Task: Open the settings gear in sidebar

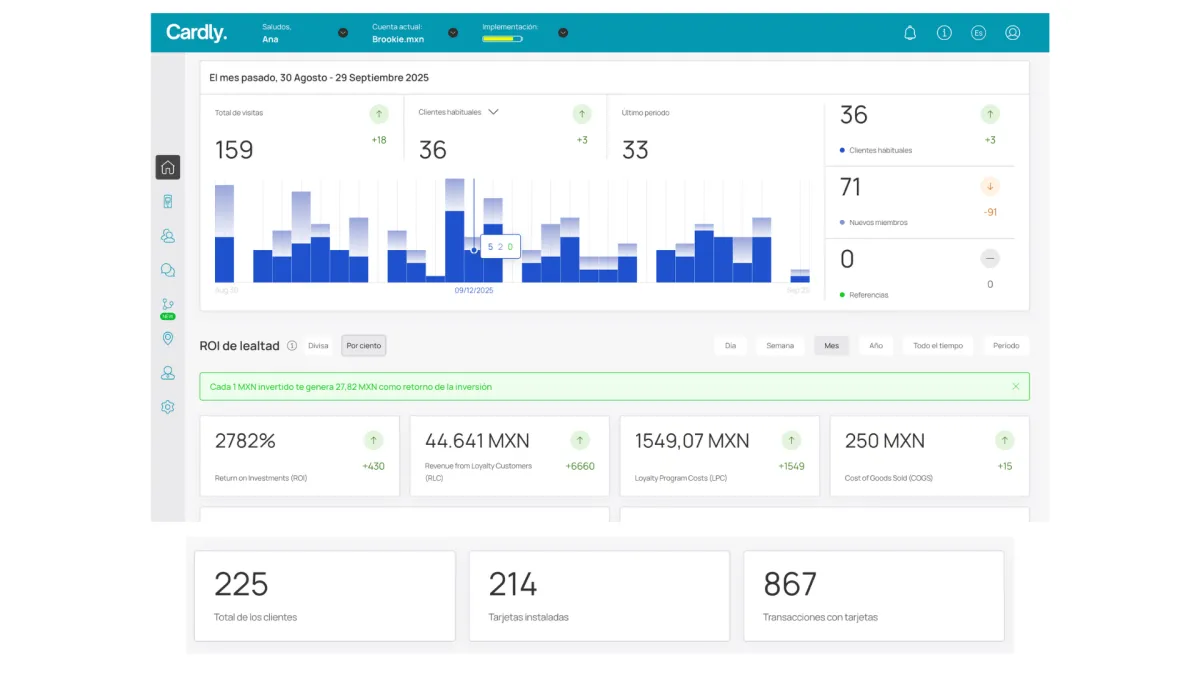Action: click(x=168, y=407)
